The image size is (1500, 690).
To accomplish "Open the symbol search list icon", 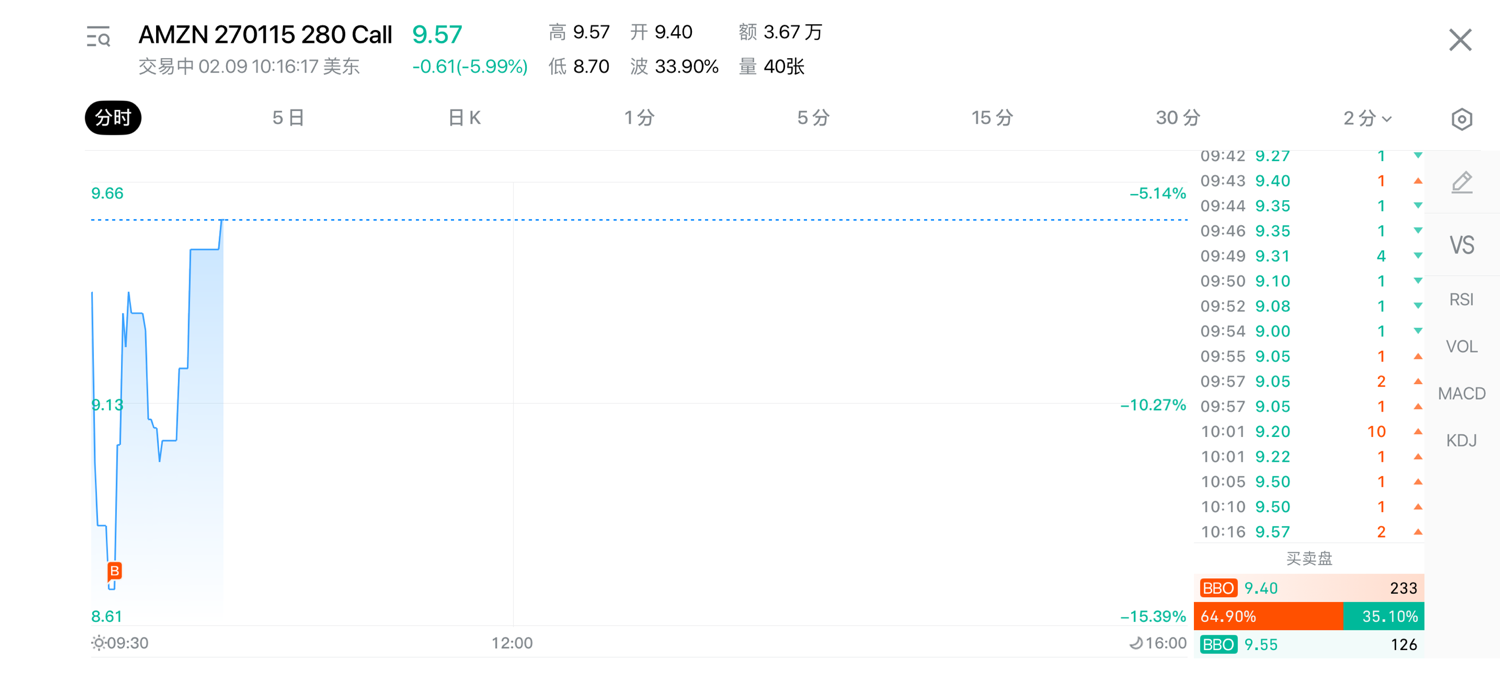I will click(x=98, y=38).
